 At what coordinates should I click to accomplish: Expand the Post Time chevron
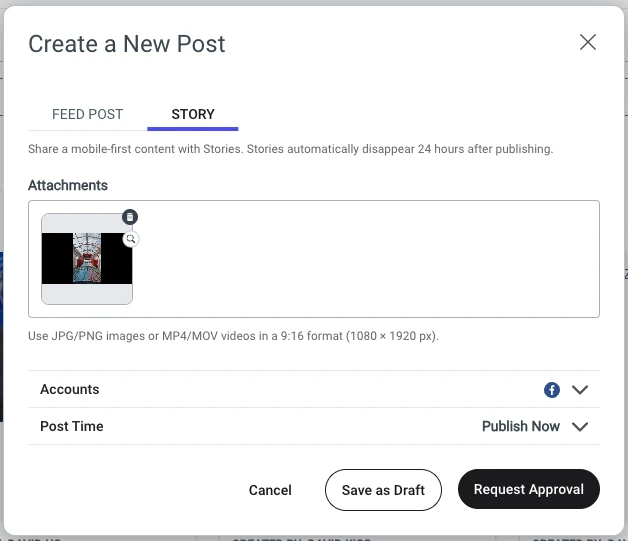(x=580, y=426)
